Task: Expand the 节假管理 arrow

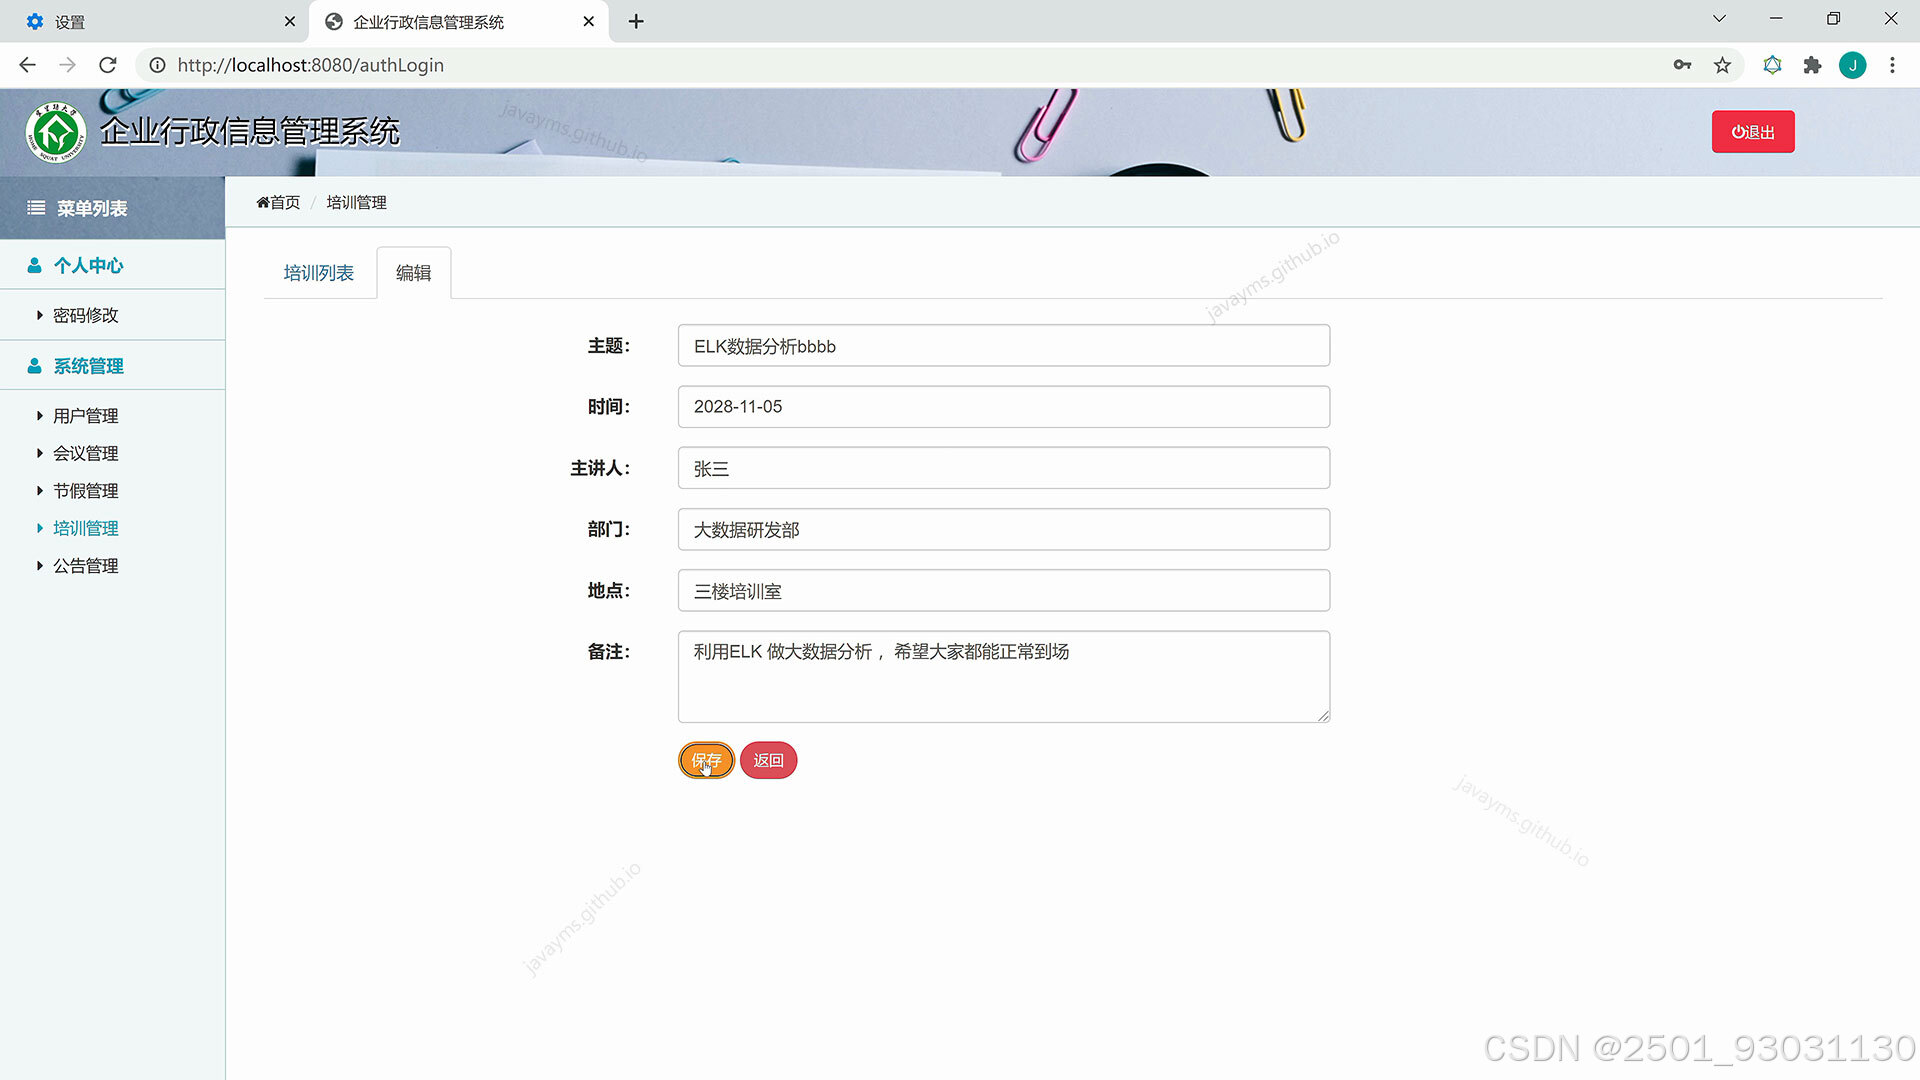Action: click(x=40, y=490)
